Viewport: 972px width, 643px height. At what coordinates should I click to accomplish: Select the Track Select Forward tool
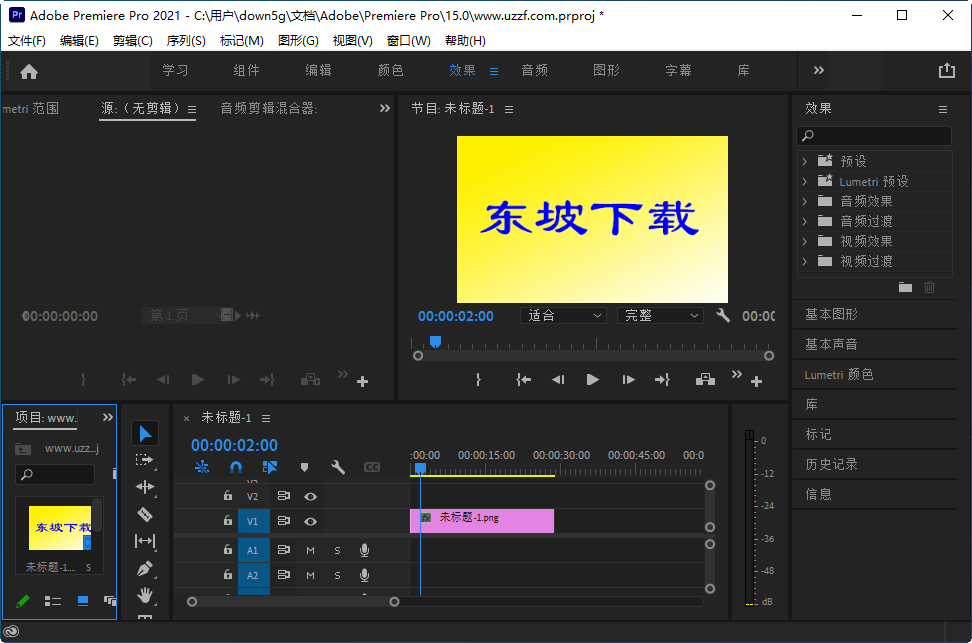145,461
